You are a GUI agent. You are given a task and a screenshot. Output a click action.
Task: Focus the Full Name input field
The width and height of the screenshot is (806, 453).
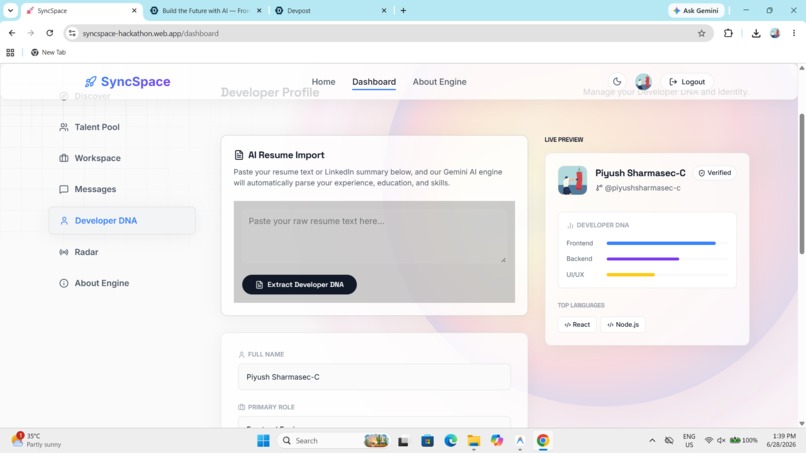(x=374, y=377)
